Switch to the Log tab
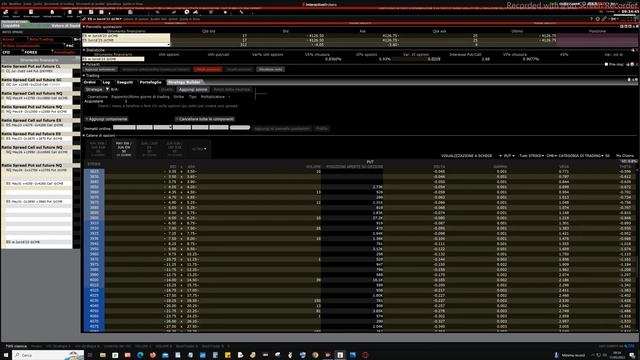This screenshot has height=360, width=640. (x=106, y=82)
